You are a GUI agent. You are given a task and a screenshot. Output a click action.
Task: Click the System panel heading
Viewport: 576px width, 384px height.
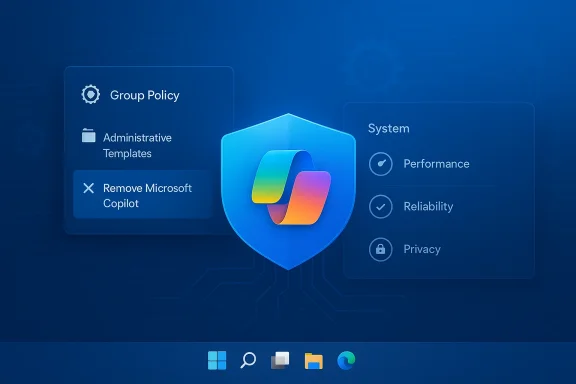coord(389,128)
